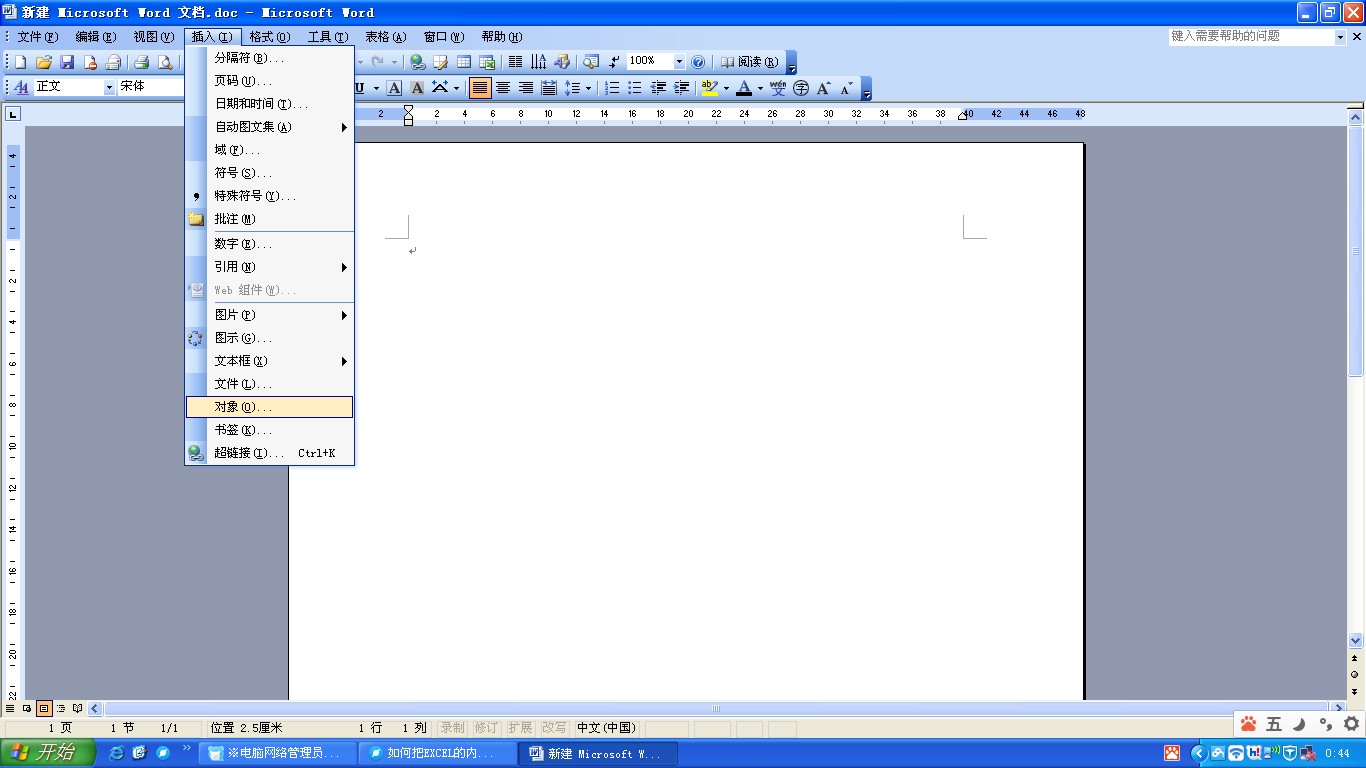
Task: Click the Print icon in toolbar
Action: coord(141,62)
